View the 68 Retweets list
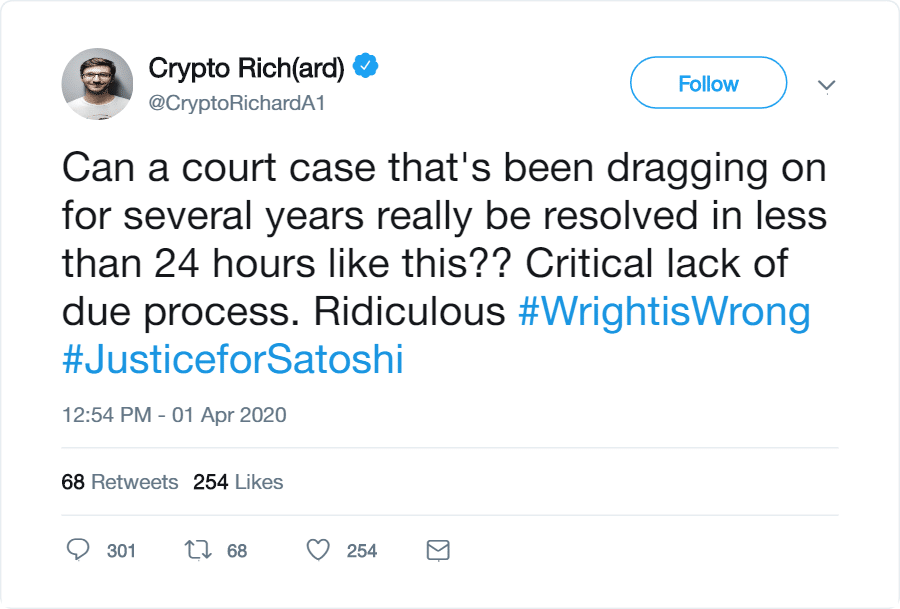Screen dimensions: 900x609 [120, 482]
